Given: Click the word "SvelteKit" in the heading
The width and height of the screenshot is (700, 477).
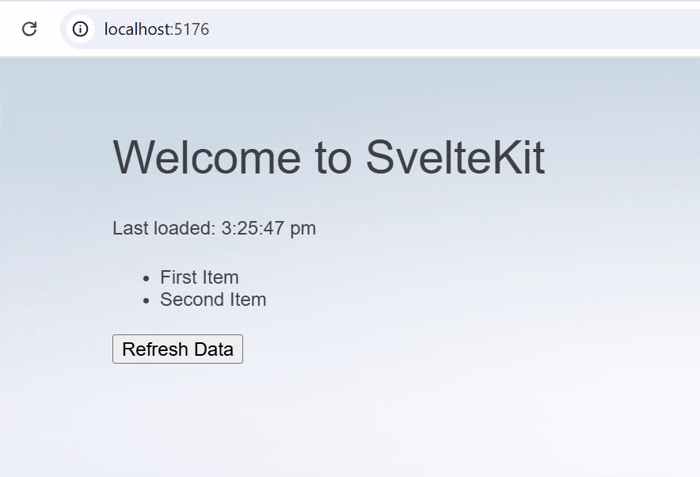Looking at the screenshot, I should pos(455,158).
